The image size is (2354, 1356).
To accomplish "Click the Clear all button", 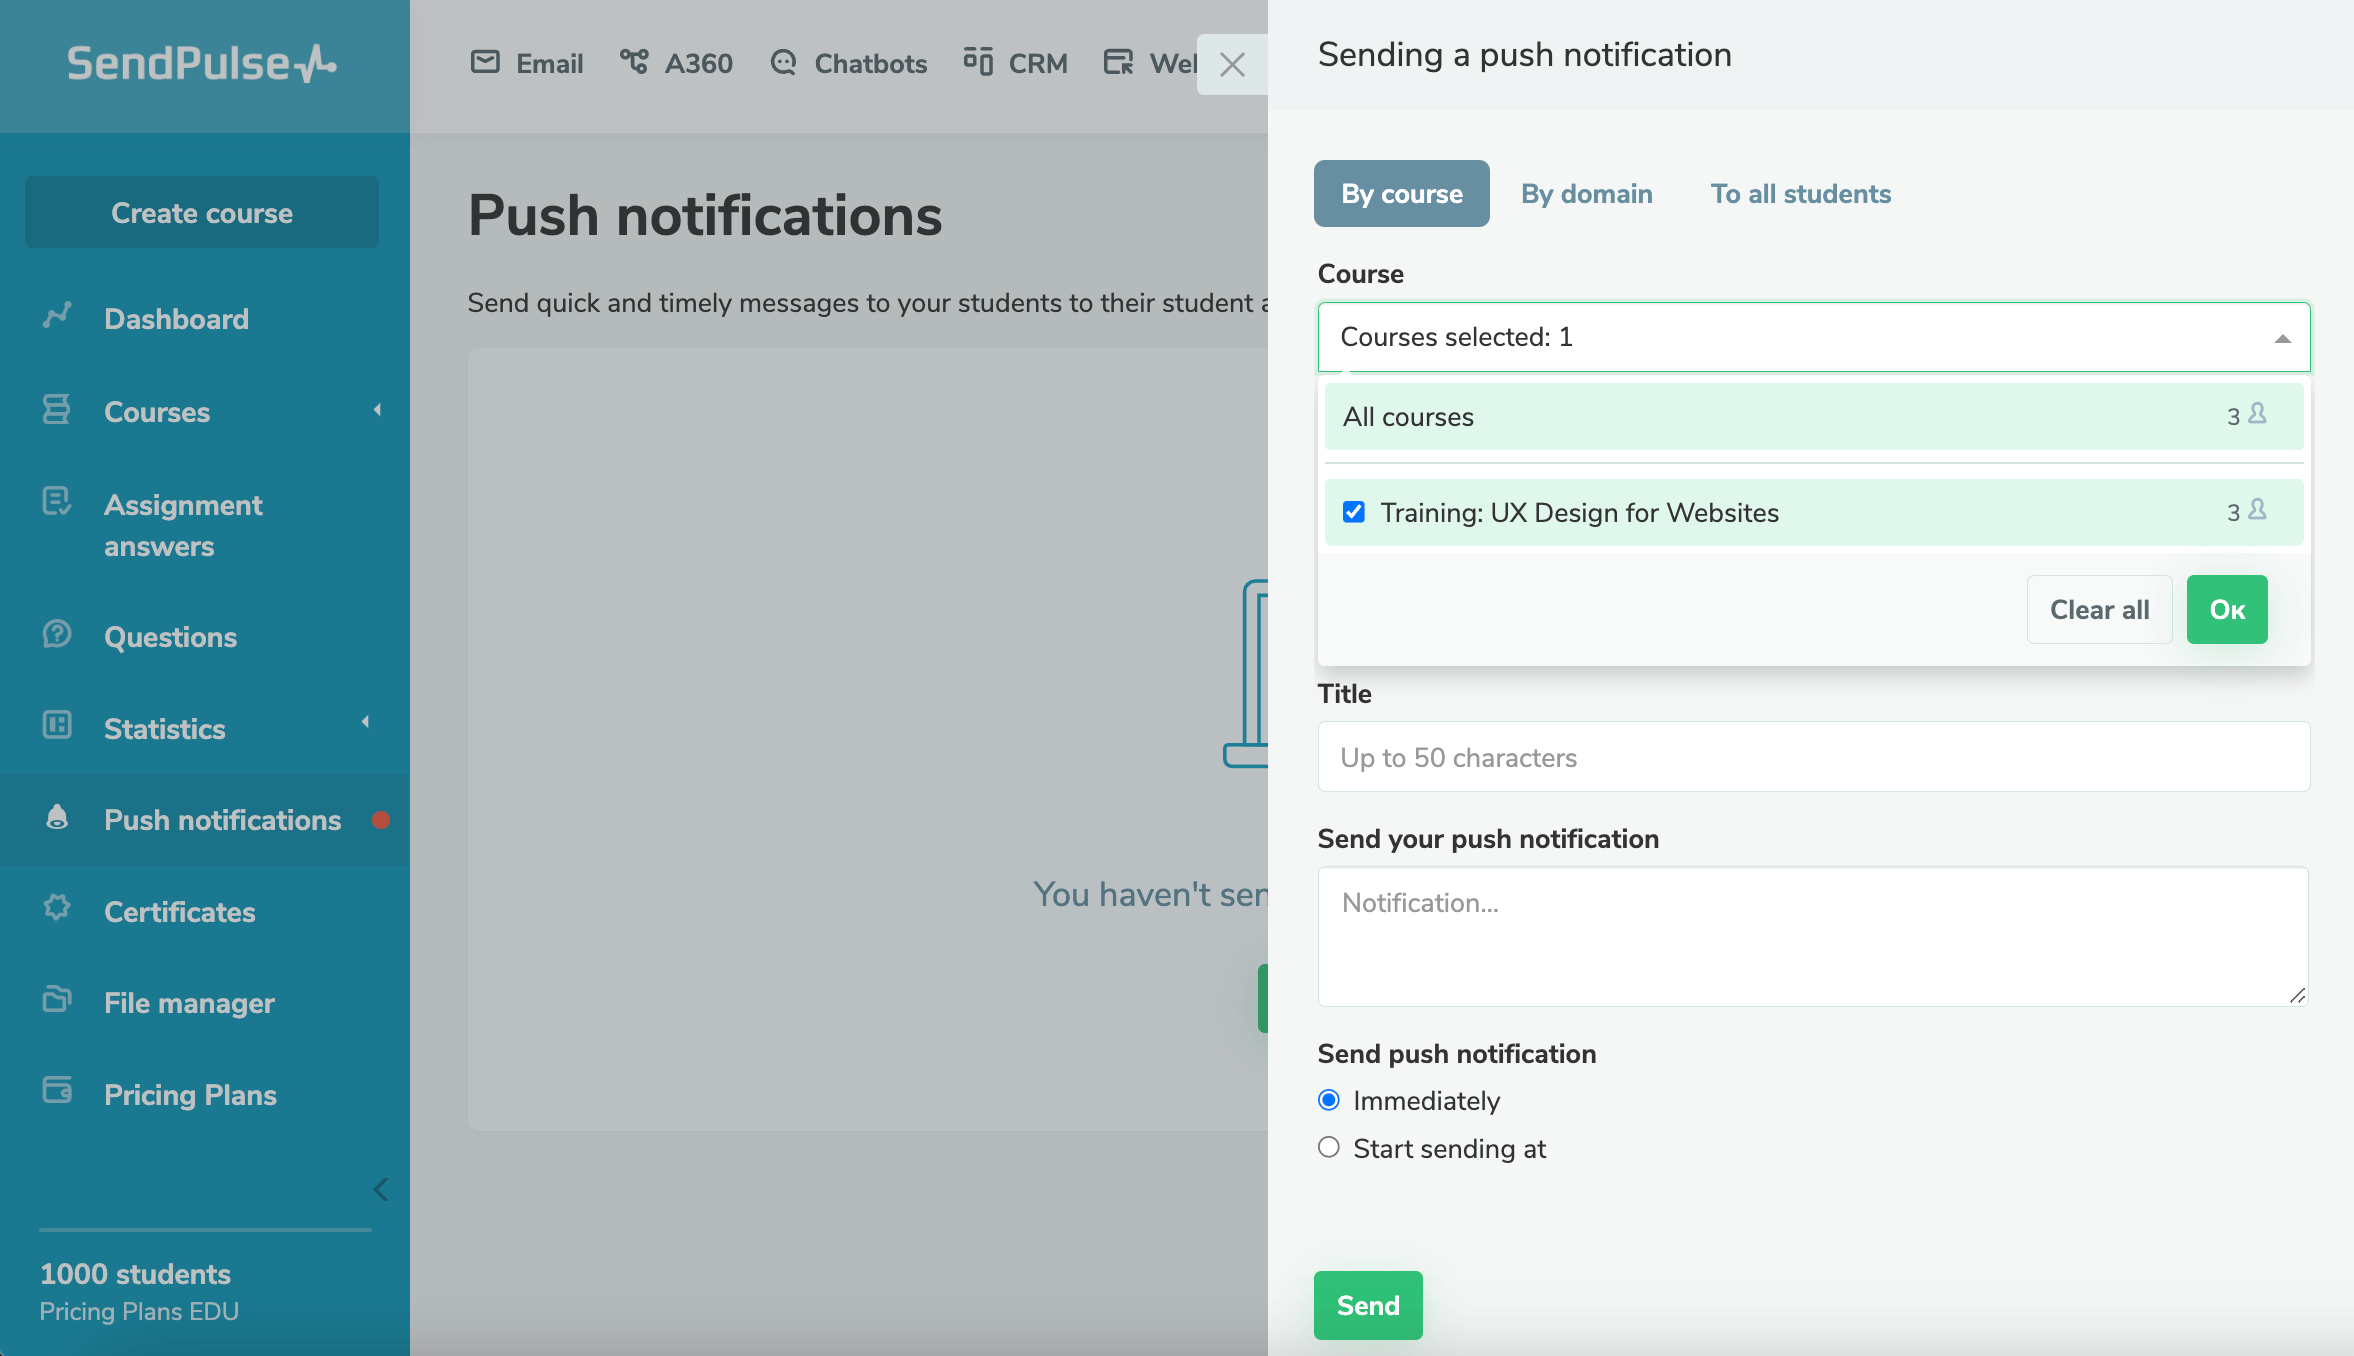I will point(2098,610).
